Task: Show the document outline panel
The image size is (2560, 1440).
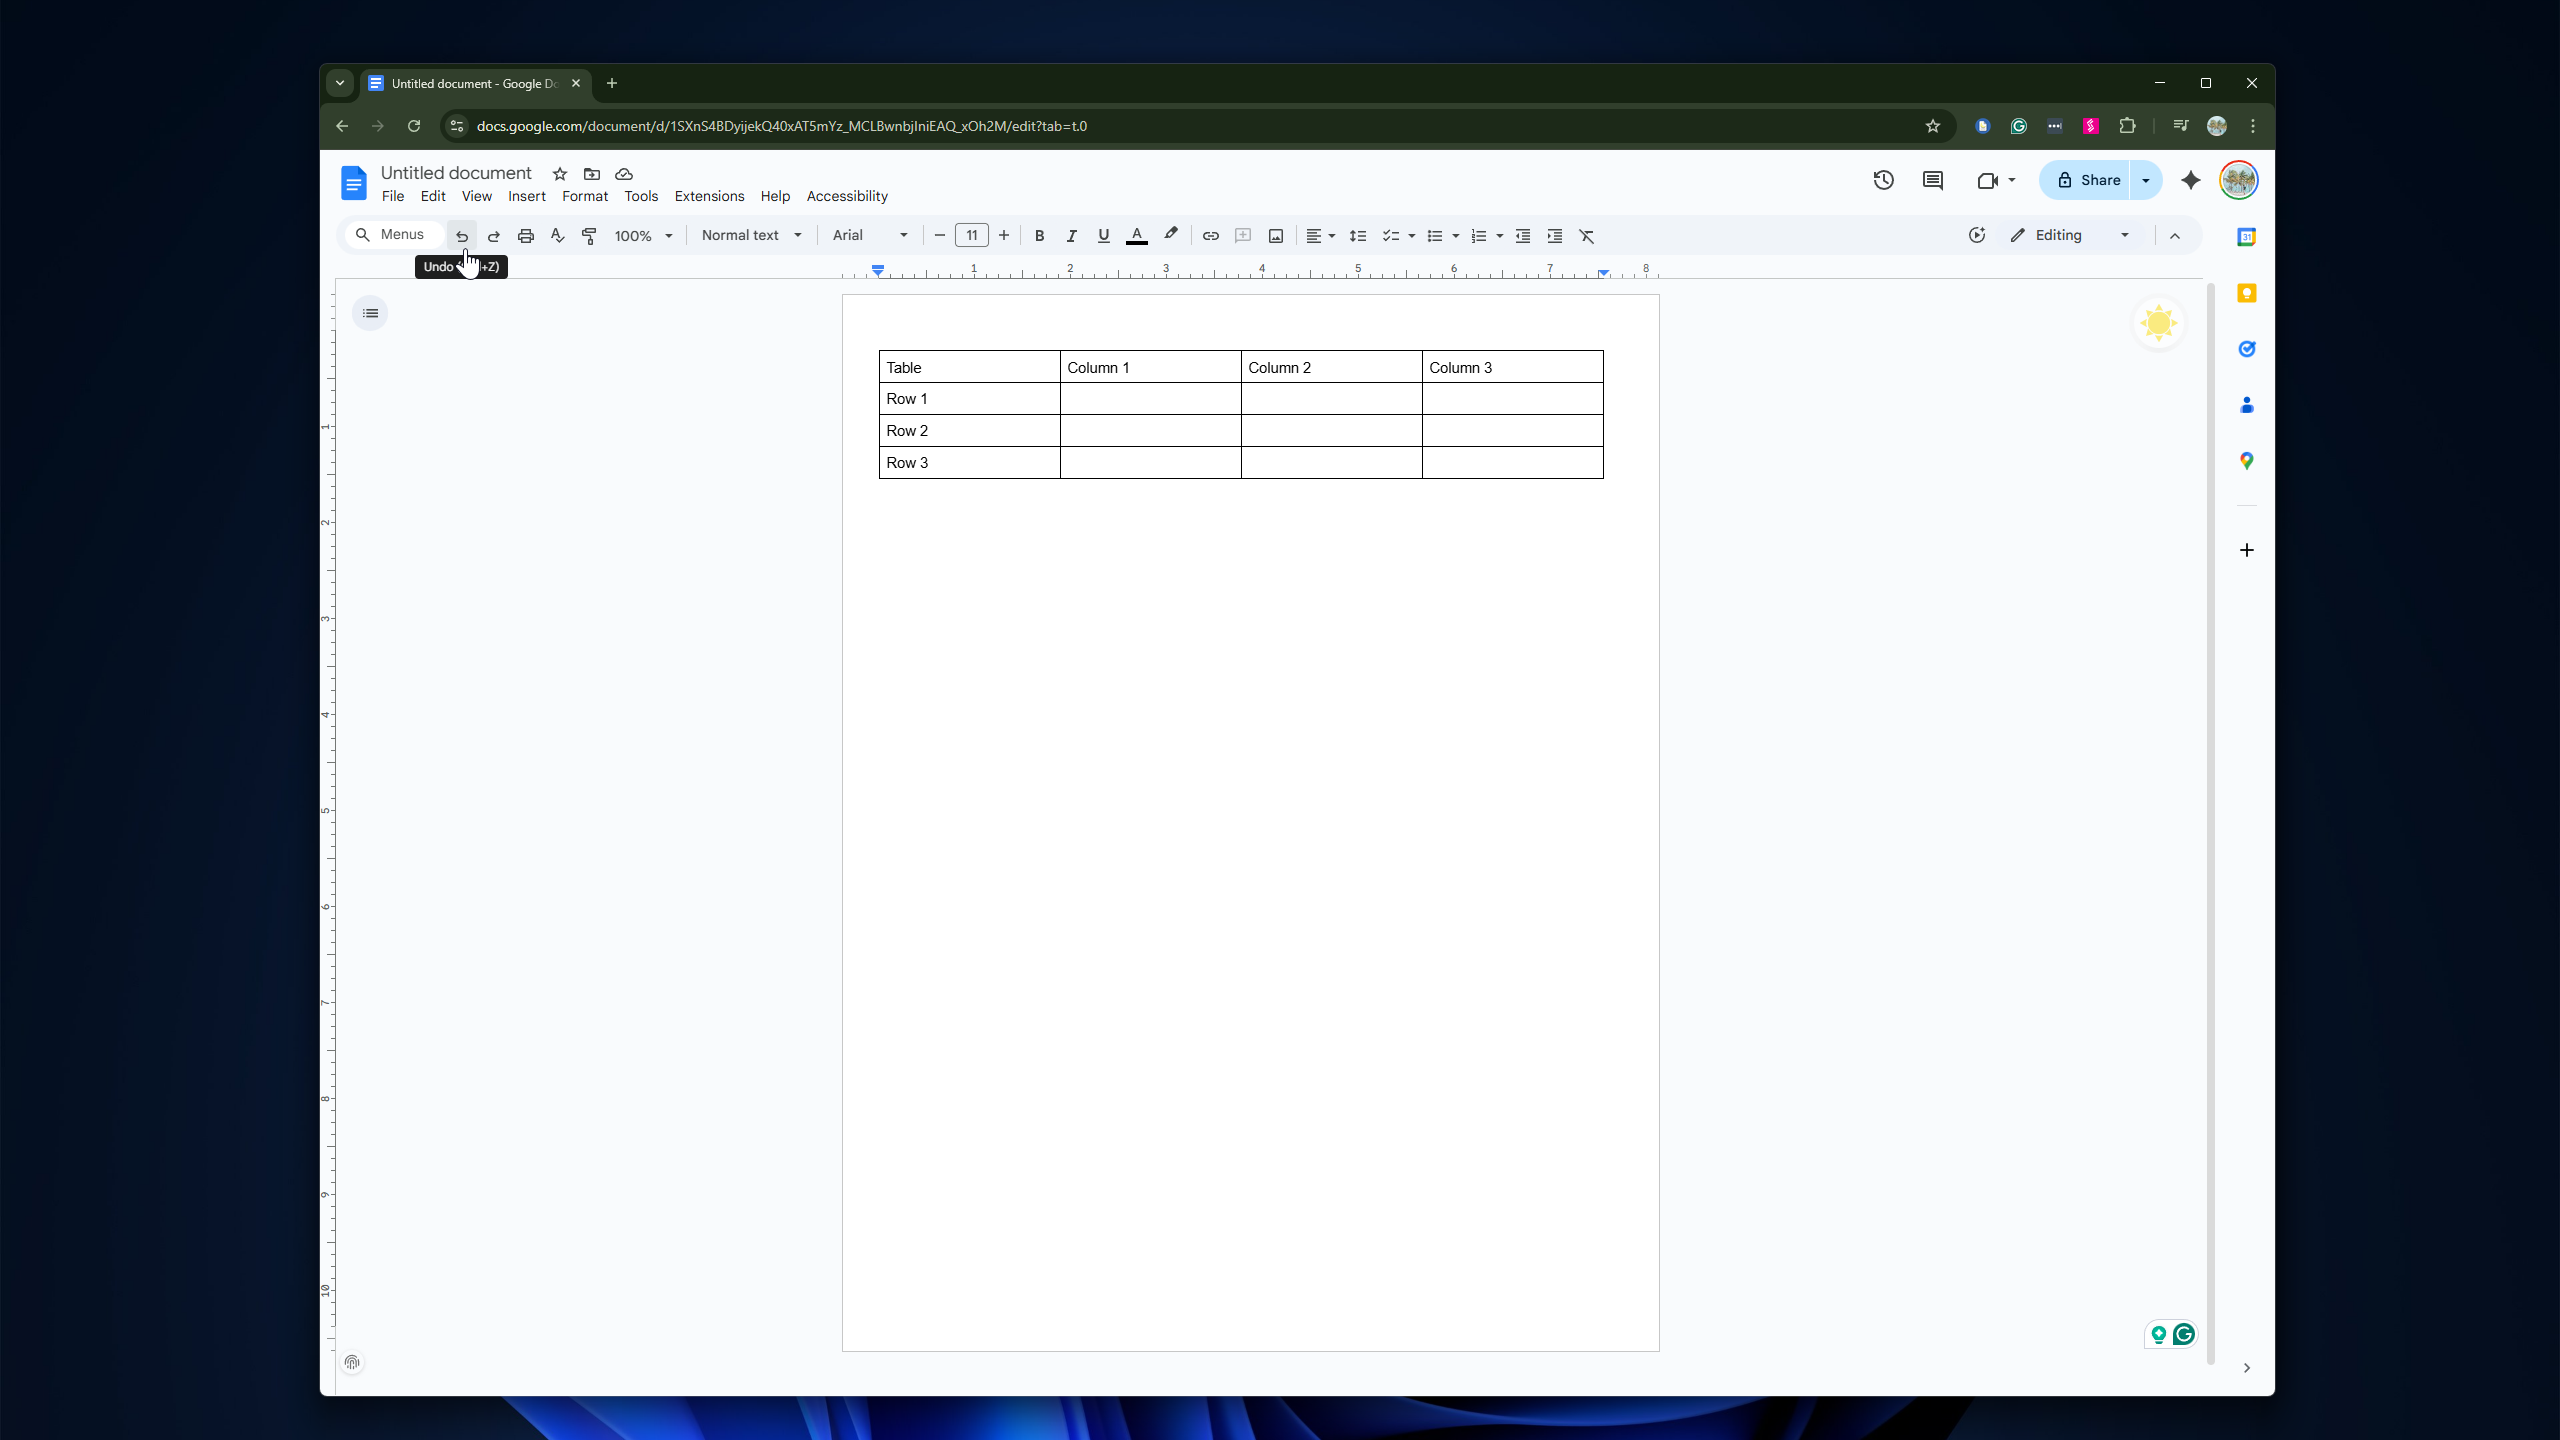Action: [x=370, y=313]
